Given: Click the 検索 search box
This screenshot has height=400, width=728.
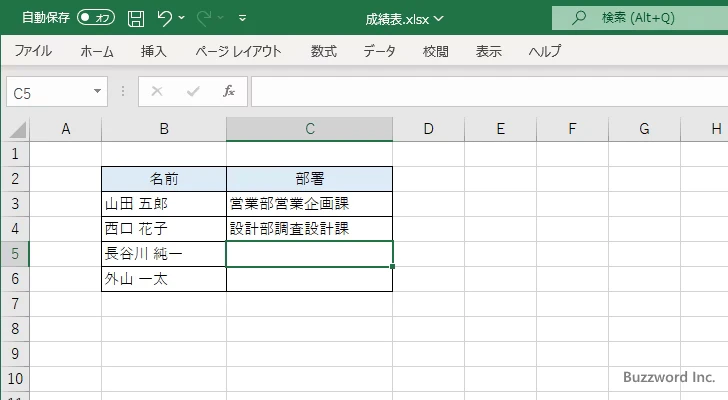Looking at the screenshot, I should tap(640, 18).
